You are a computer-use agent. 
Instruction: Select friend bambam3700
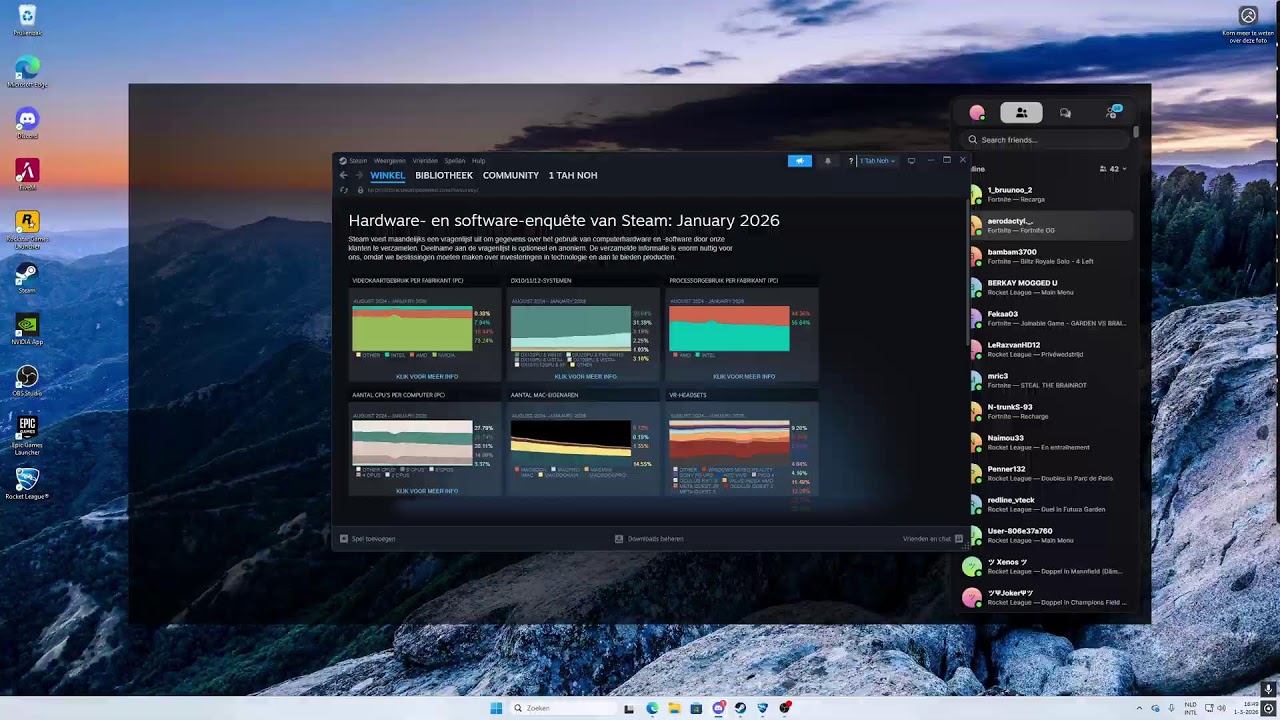pyautogui.click(x=1048, y=256)
